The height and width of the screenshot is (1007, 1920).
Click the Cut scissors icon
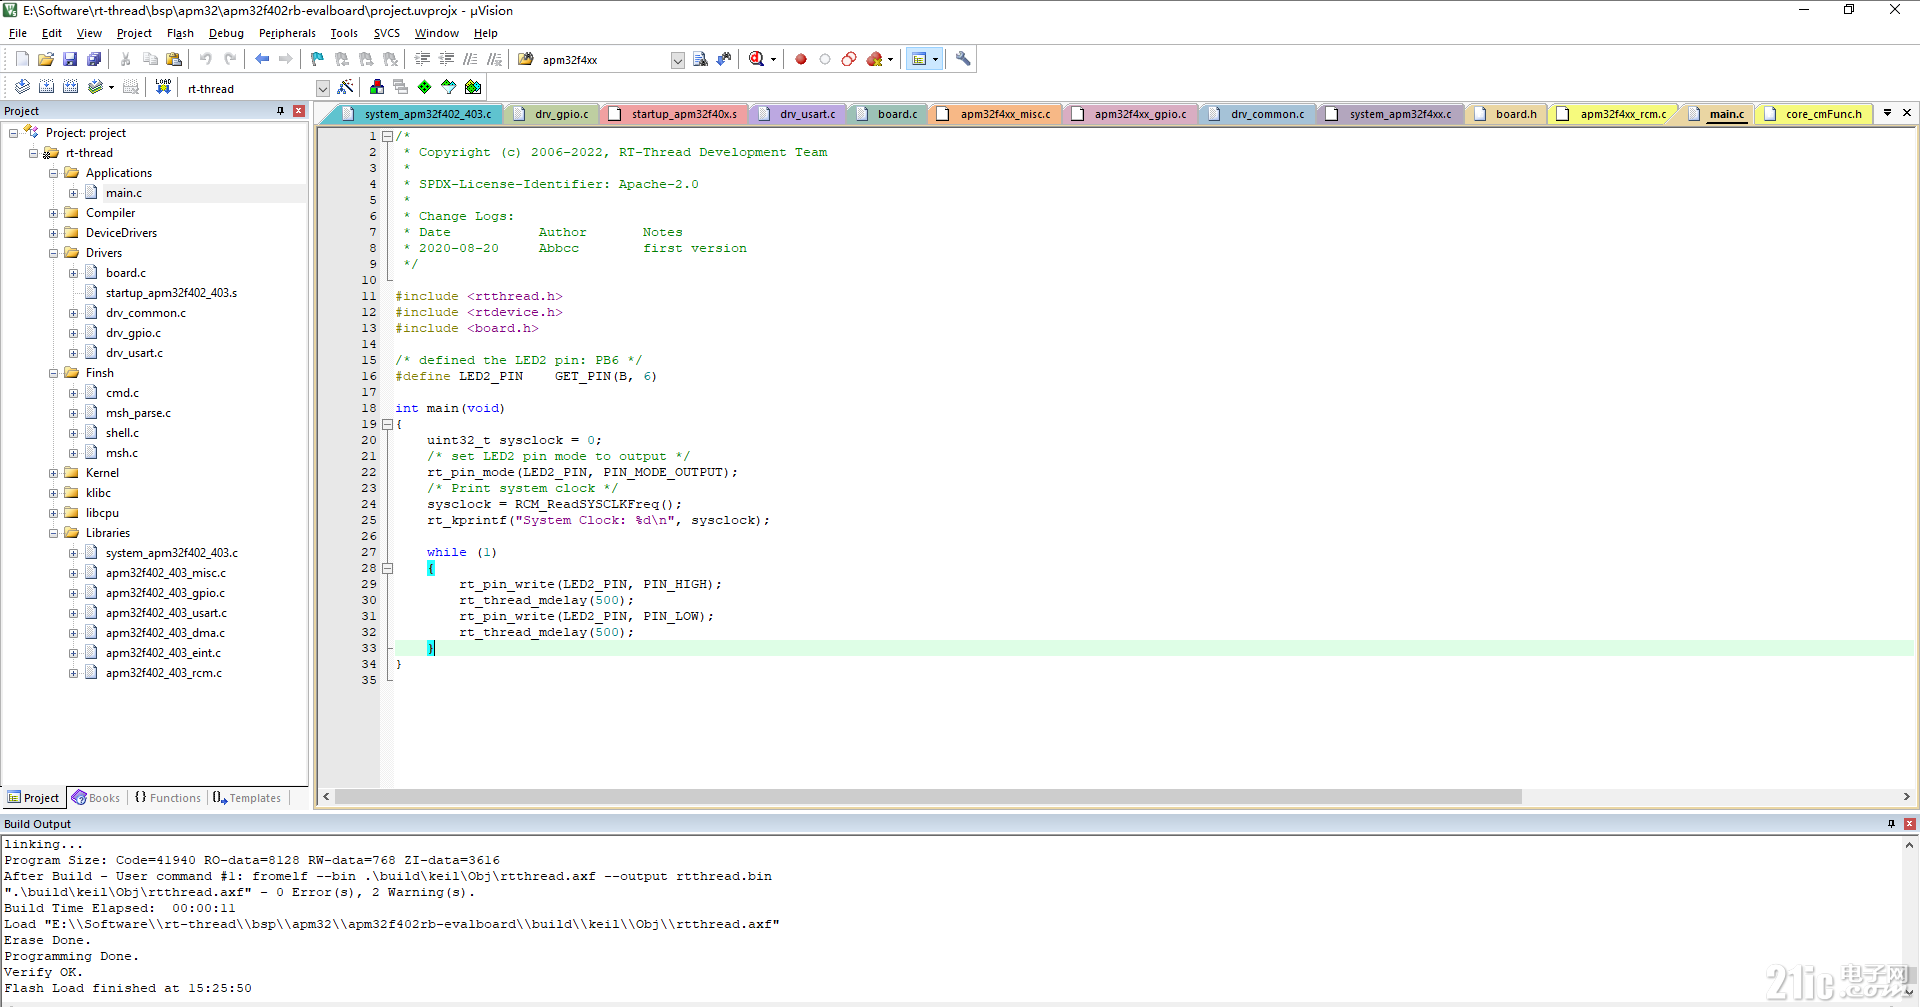[x=126, y=59]
